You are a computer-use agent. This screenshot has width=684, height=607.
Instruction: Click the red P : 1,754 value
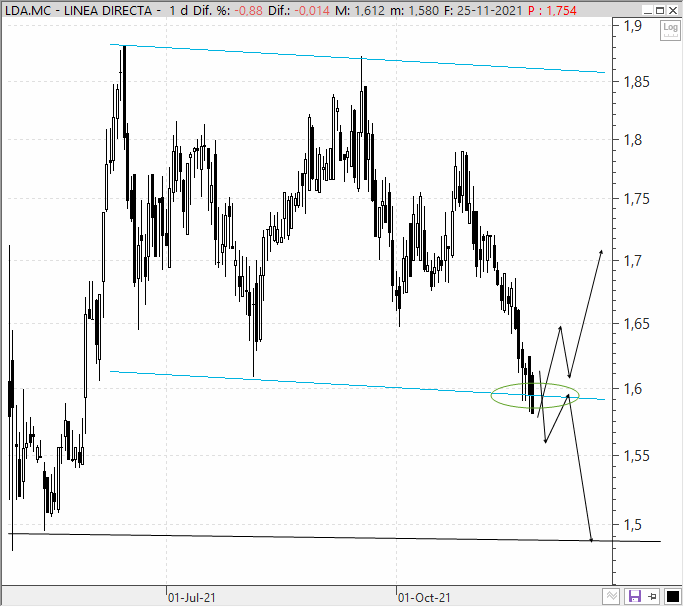click(x=552, y=10)
